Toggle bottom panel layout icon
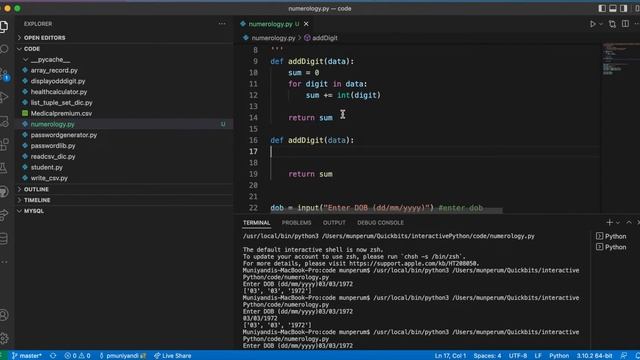The image size is (640, 360). pos(613,8)
